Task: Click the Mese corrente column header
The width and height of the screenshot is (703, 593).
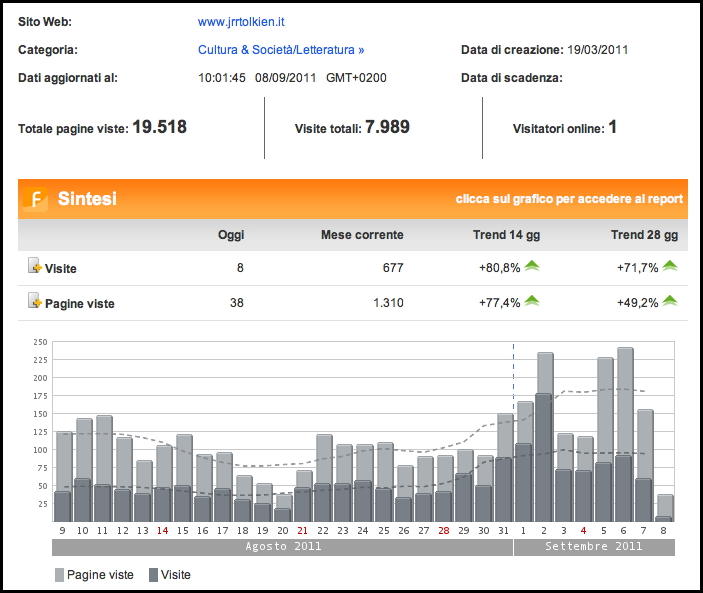Action: (362, 235)
